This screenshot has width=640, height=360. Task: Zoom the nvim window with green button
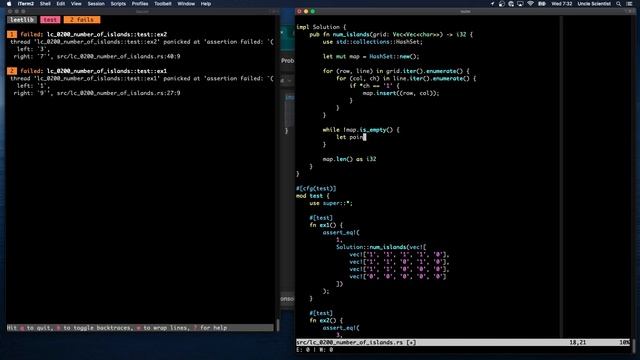pos(313,11)
